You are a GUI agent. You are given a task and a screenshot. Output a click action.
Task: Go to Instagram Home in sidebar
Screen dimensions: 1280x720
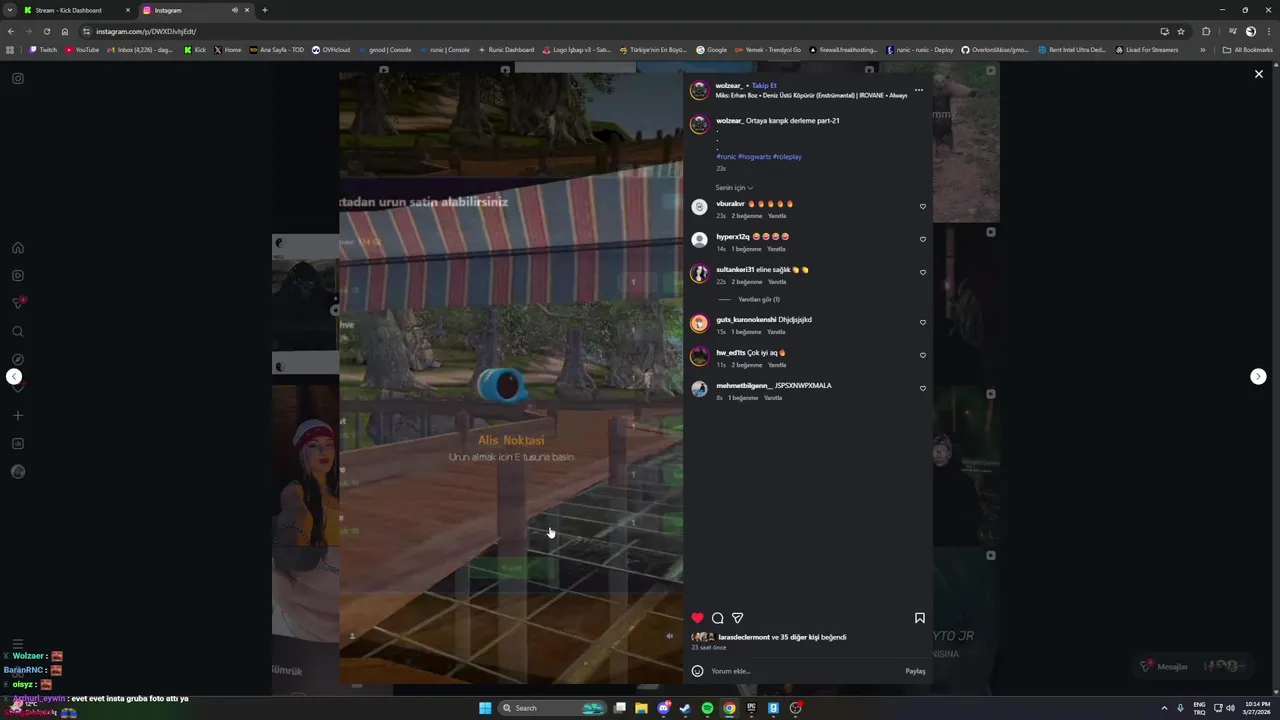tap(18, 248)
